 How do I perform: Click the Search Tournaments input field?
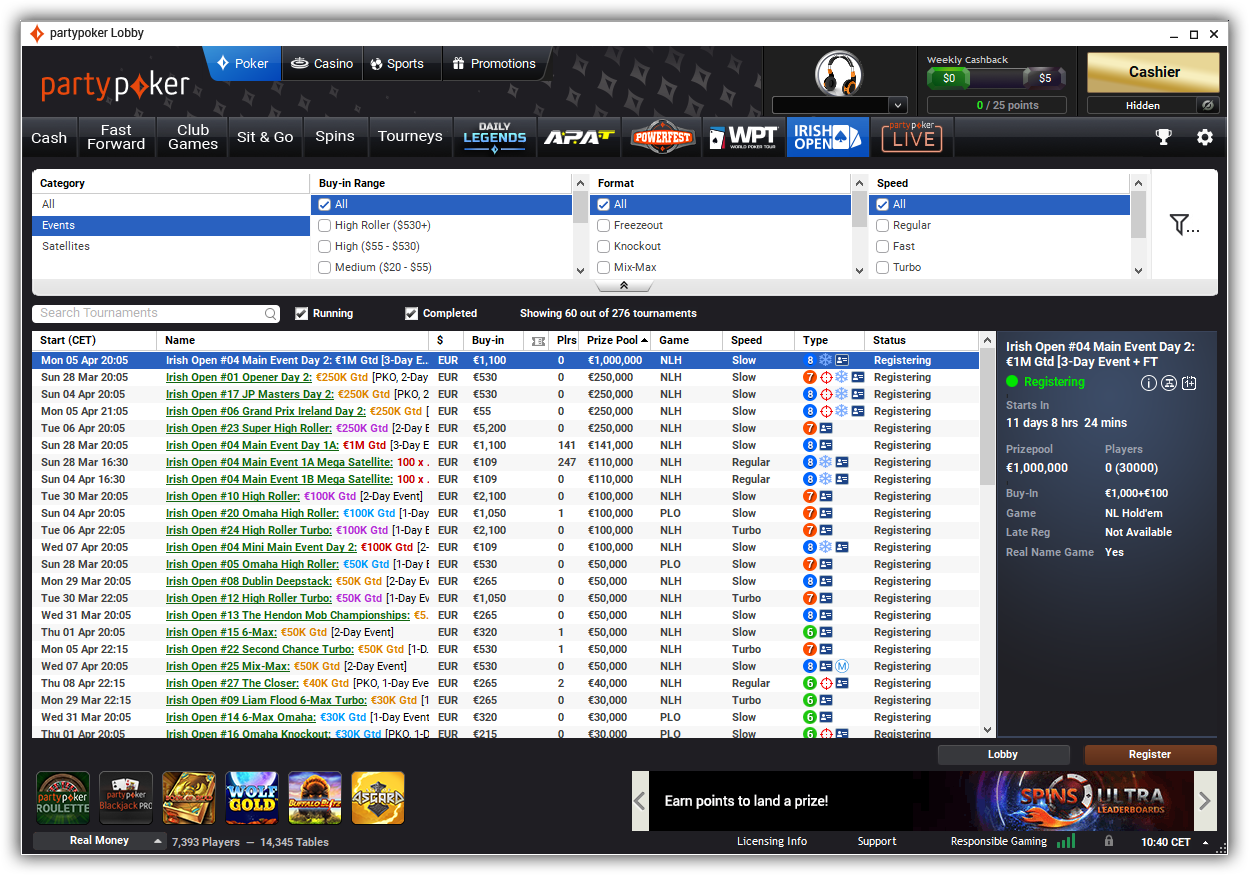coord(150,314)
